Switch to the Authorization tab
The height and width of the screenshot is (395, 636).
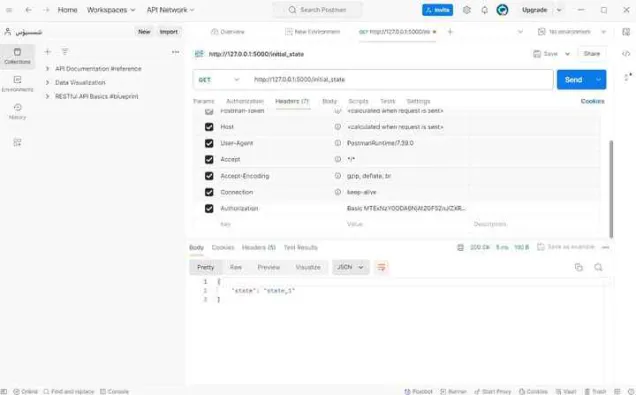coord(245,101)
